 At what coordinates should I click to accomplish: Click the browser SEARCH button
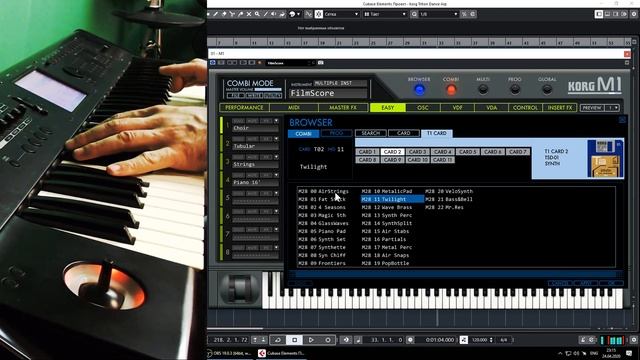tap(371, 133)
